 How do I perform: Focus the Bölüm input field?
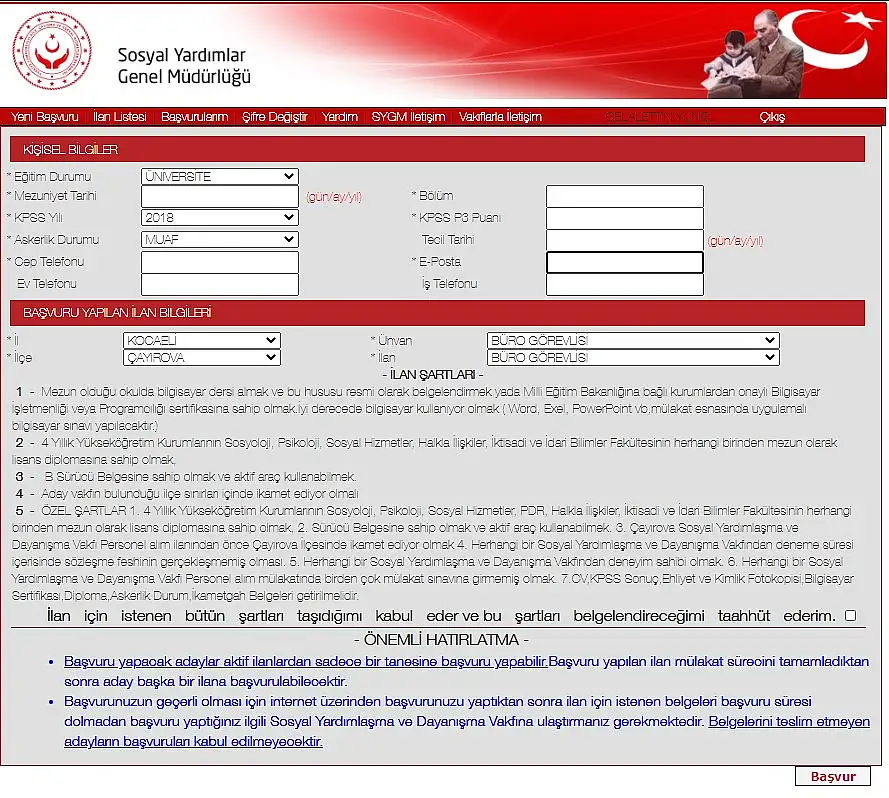pos(625,196)
